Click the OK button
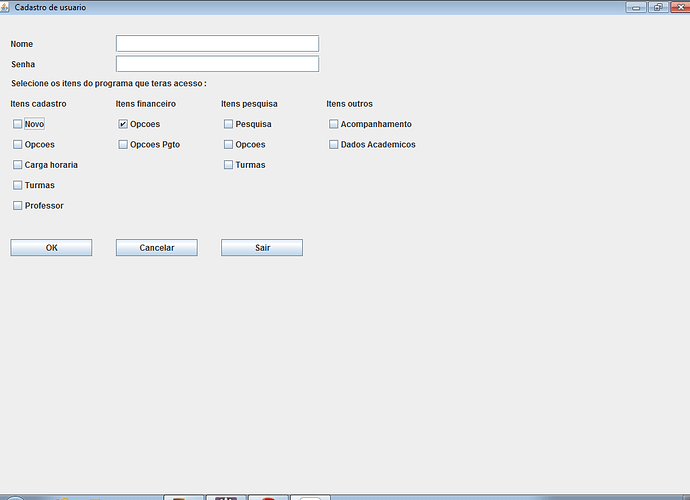The width and height of the screenshot is (690, 500). [x=51, y=247]
